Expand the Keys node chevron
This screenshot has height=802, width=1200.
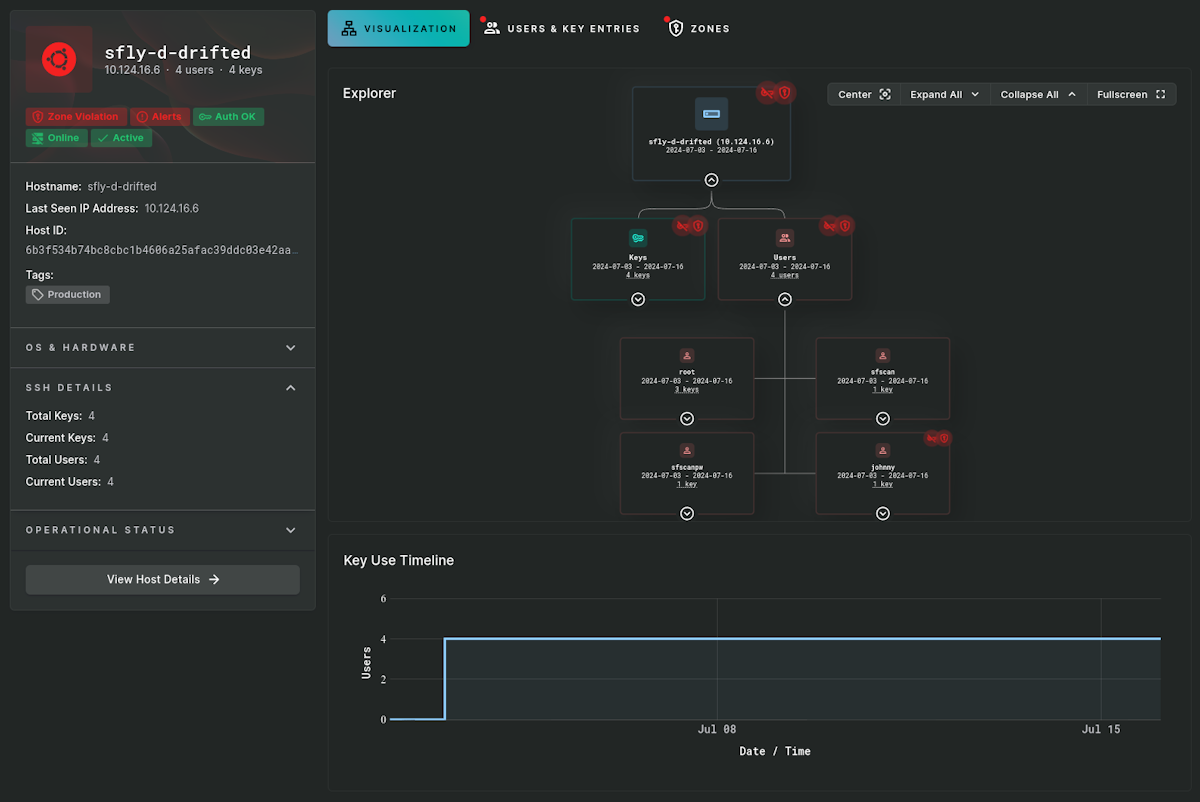click(638, 299)
